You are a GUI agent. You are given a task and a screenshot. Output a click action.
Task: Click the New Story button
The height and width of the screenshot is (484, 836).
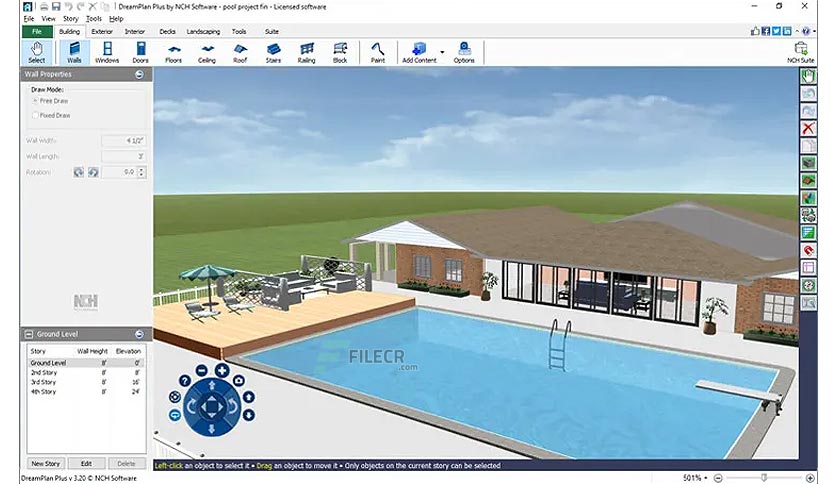[x=46, y=463]
